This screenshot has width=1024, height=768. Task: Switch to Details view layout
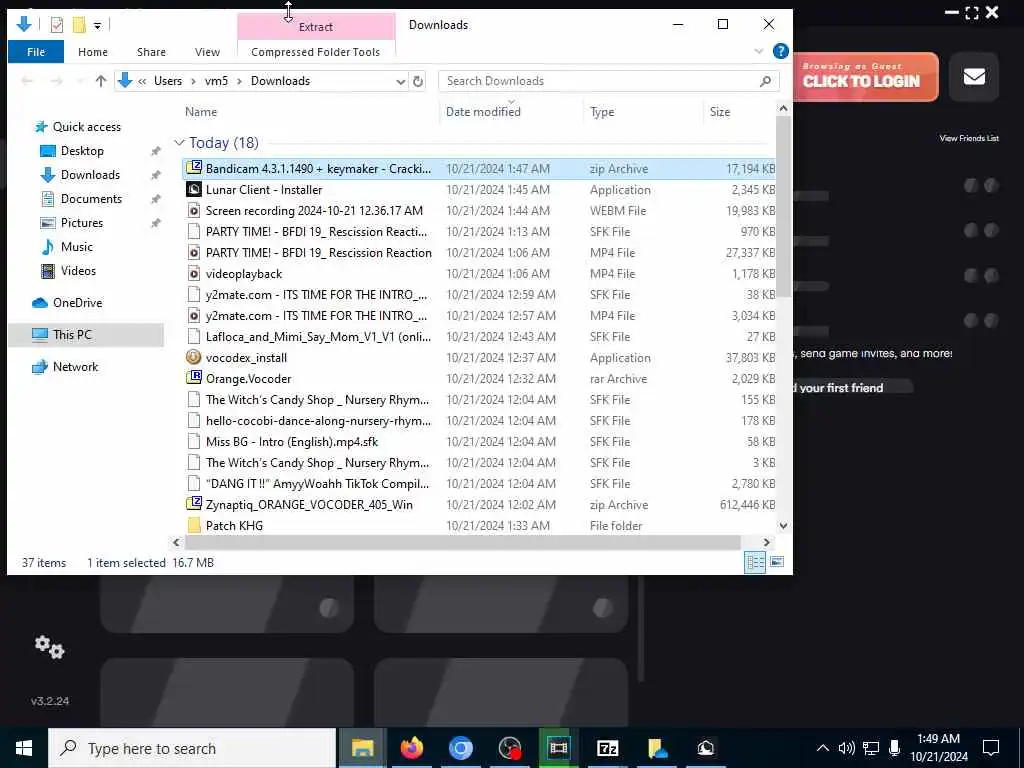click(x=755, y=562)
